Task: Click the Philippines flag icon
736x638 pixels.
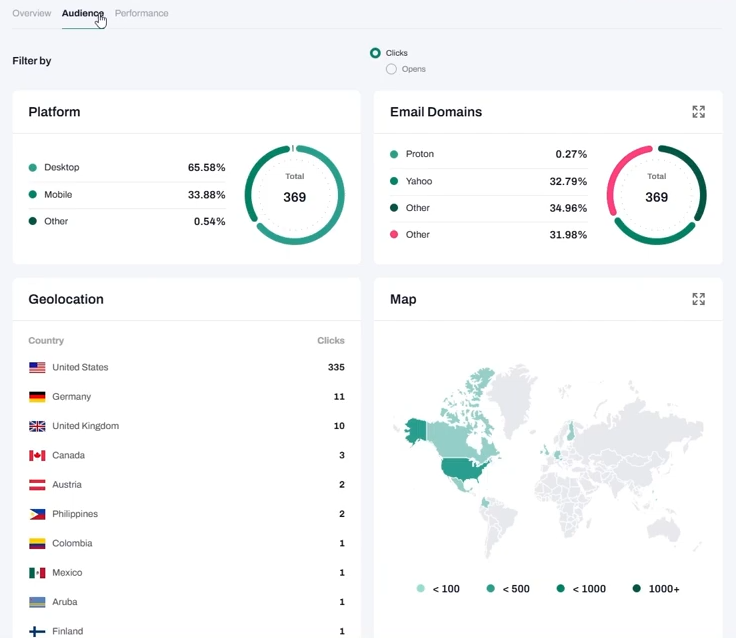Action: click(37, 514)
